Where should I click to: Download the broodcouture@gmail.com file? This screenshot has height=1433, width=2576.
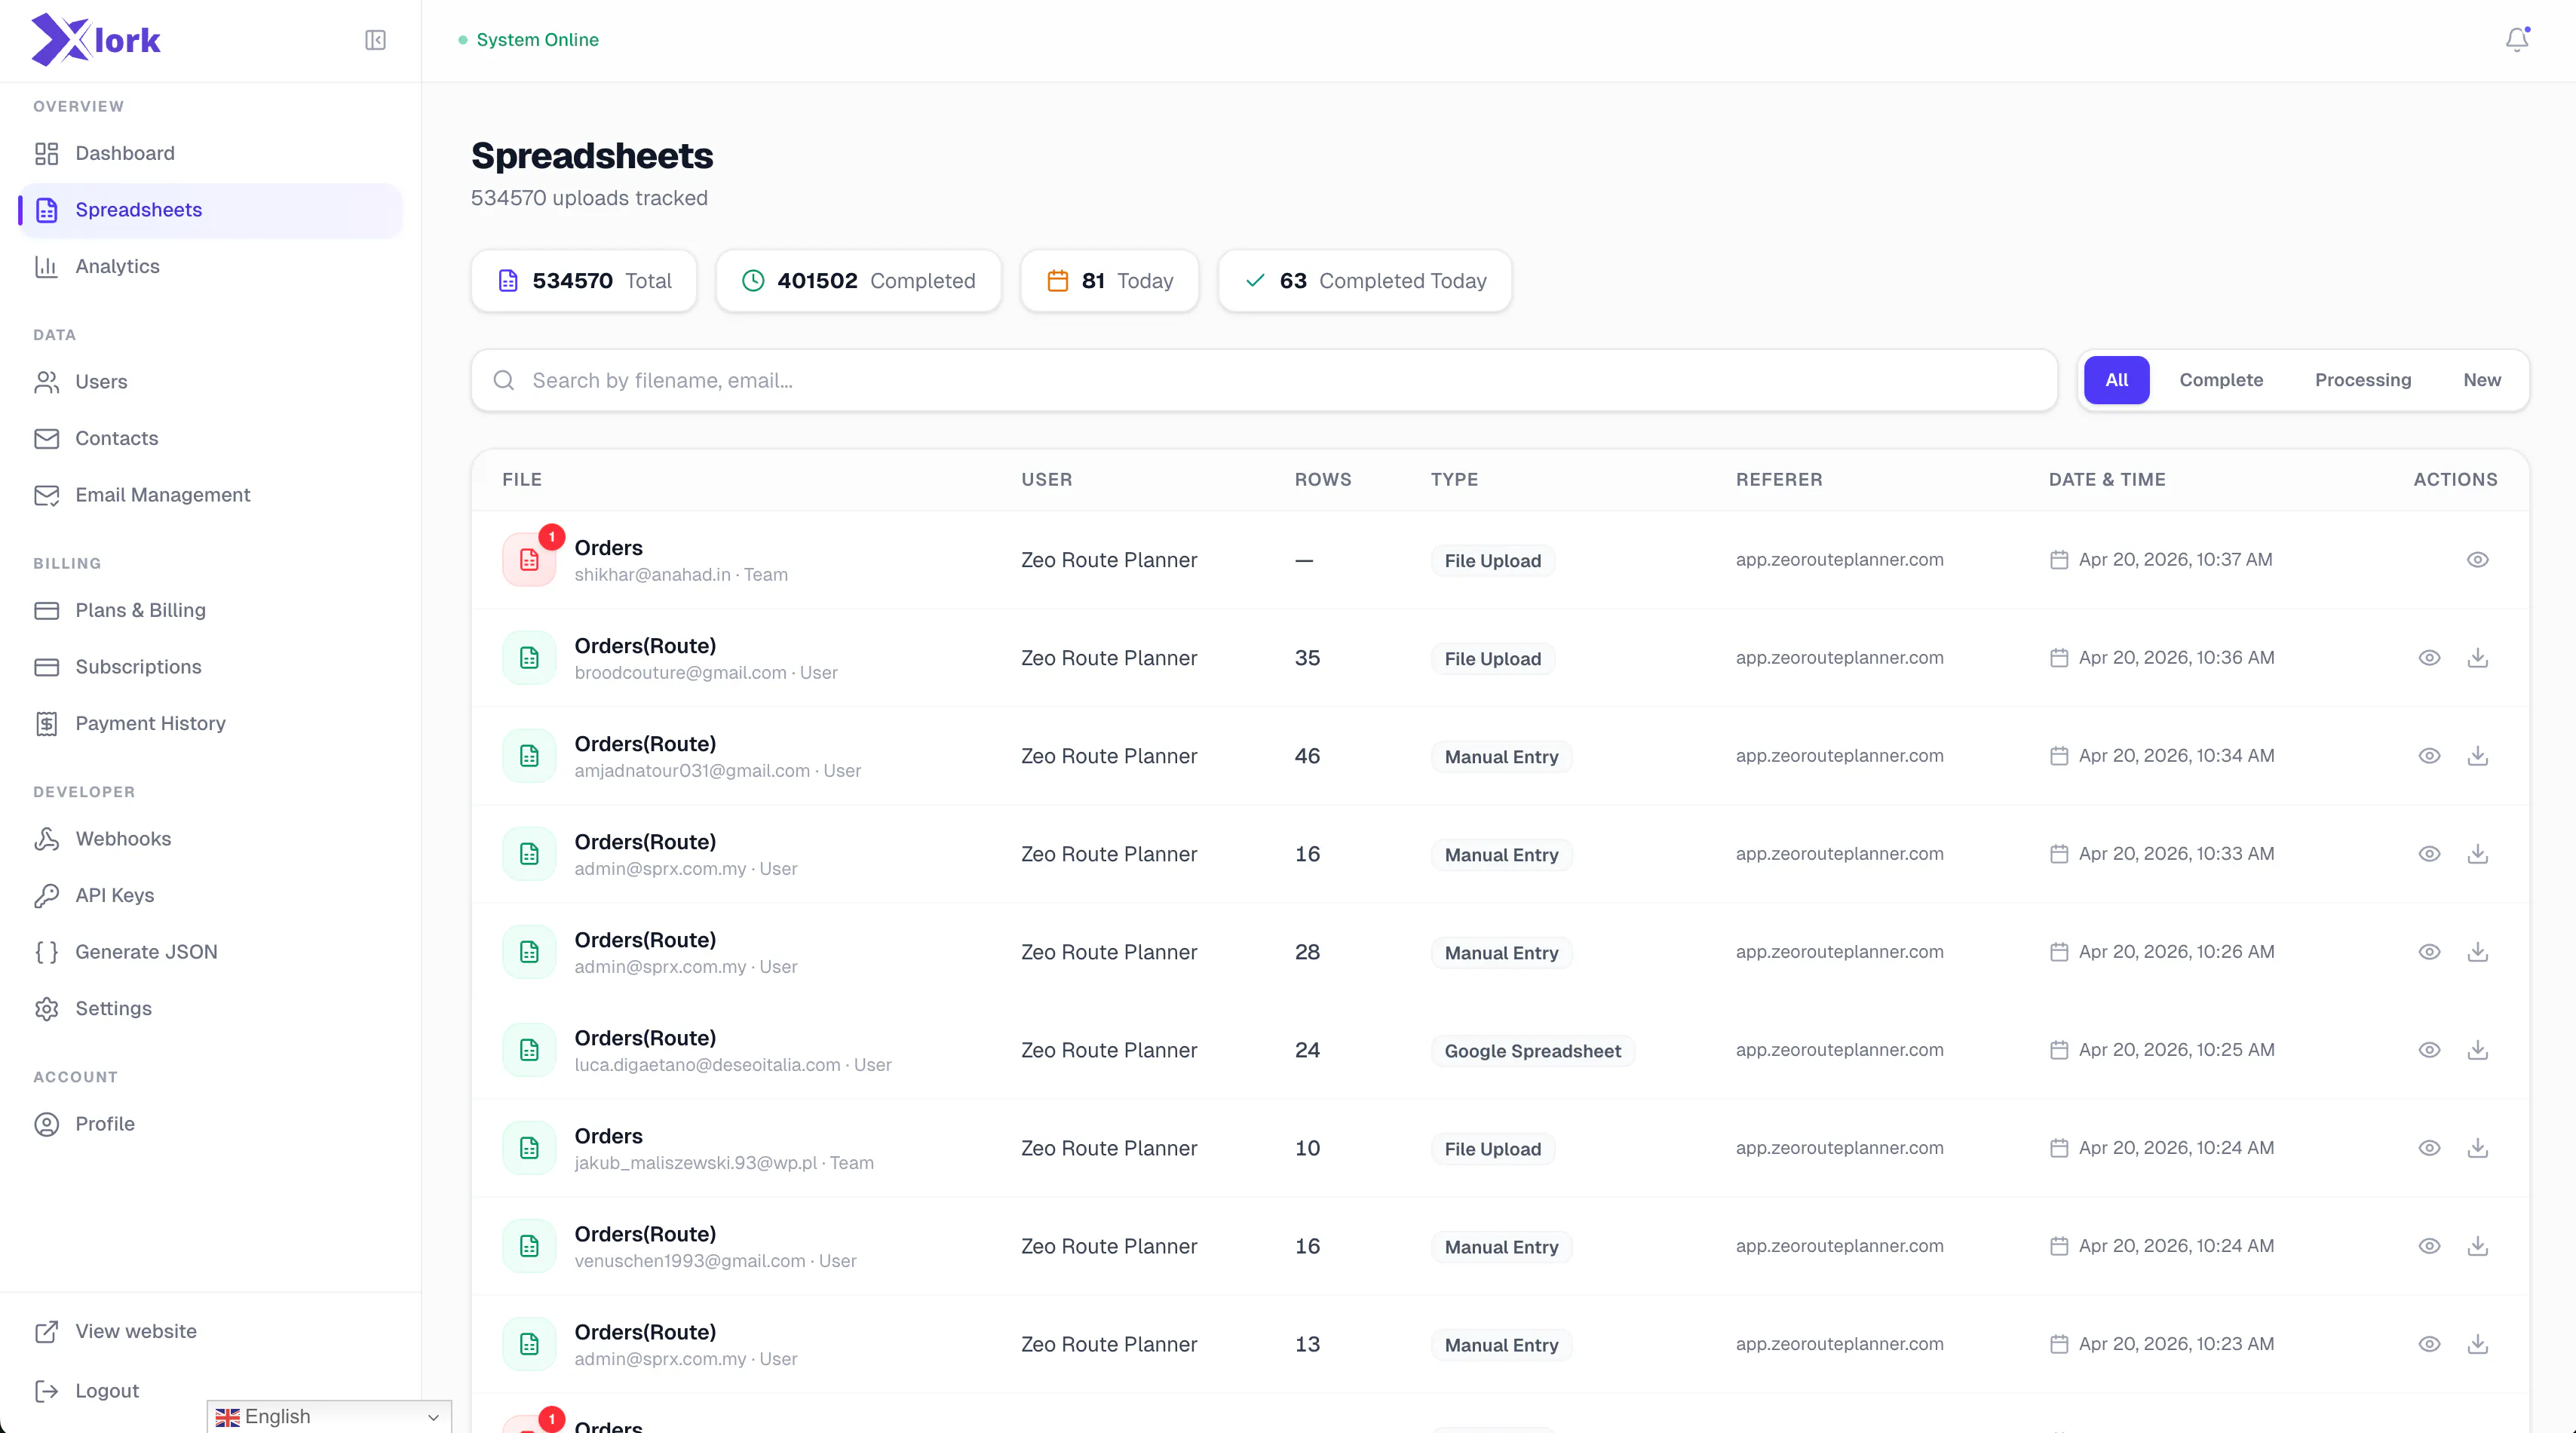coord(2477,658)
